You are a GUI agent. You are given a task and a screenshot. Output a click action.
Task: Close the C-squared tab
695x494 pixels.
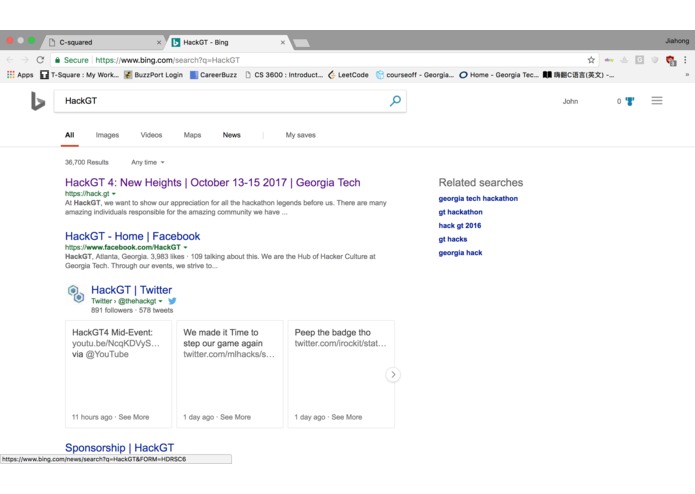(x=159, y=43)
